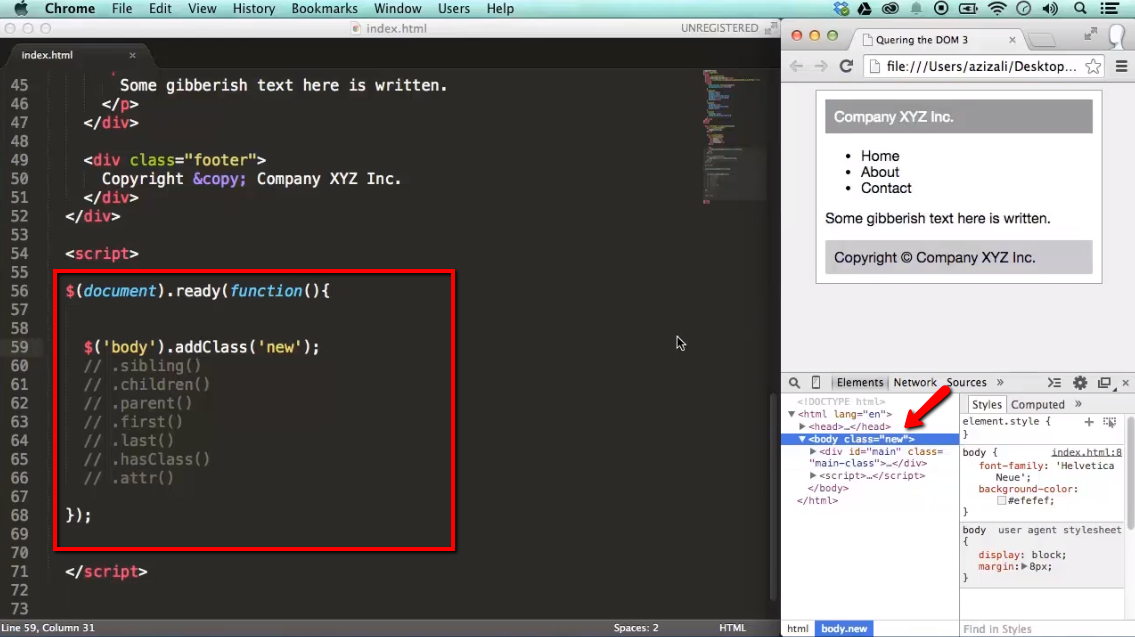Click the Chrome address bar
The height and width of the screenshot is (637, 1135).
point(981,67)
